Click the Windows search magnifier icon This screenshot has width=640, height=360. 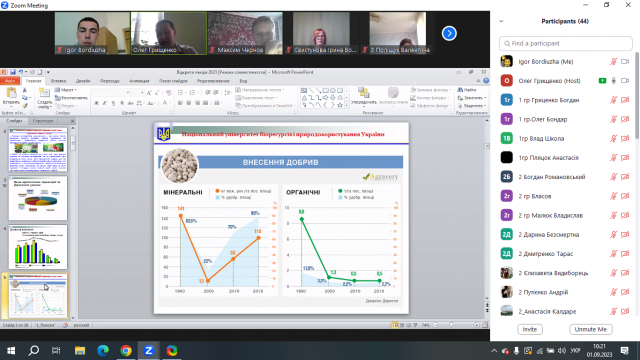pos(34,350)
